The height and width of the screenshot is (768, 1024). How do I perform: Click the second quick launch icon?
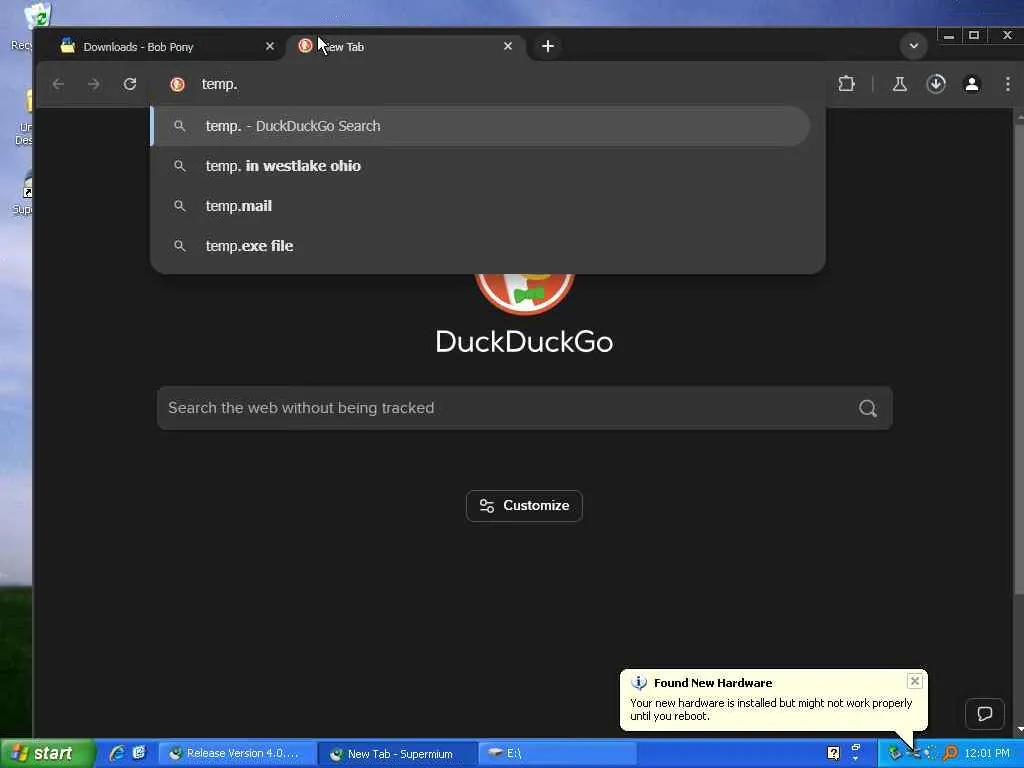[139, 754]
